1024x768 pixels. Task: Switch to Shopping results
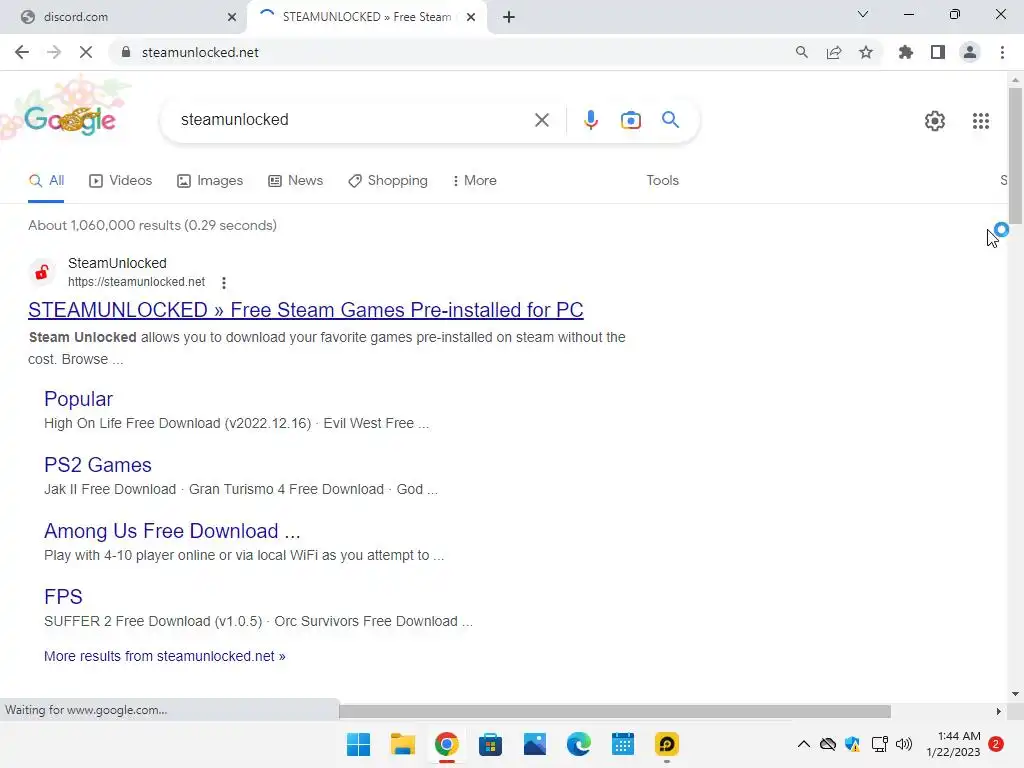pyautogui.click(x=388, y=180)
